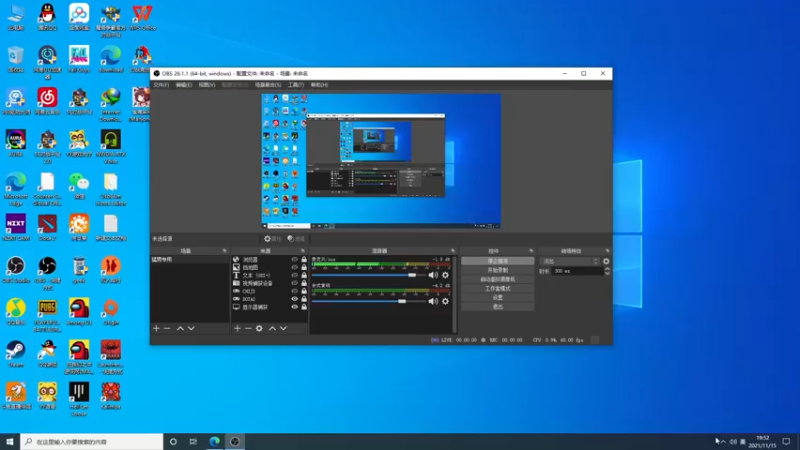Pop out the 来源 dock panel
The height and width of the screenshot is (450, 800).
coord(303,251)
